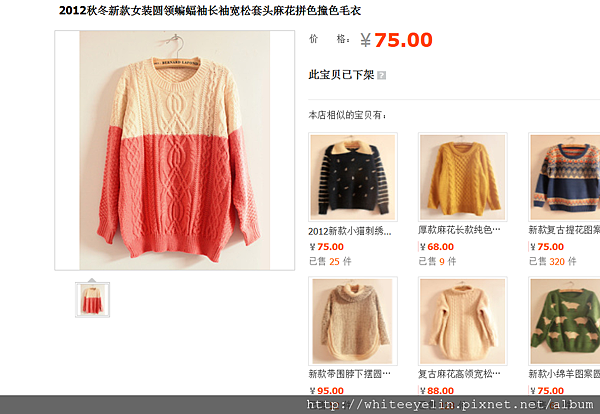Open the yellow cable knit sweater thumbnail

463,177
